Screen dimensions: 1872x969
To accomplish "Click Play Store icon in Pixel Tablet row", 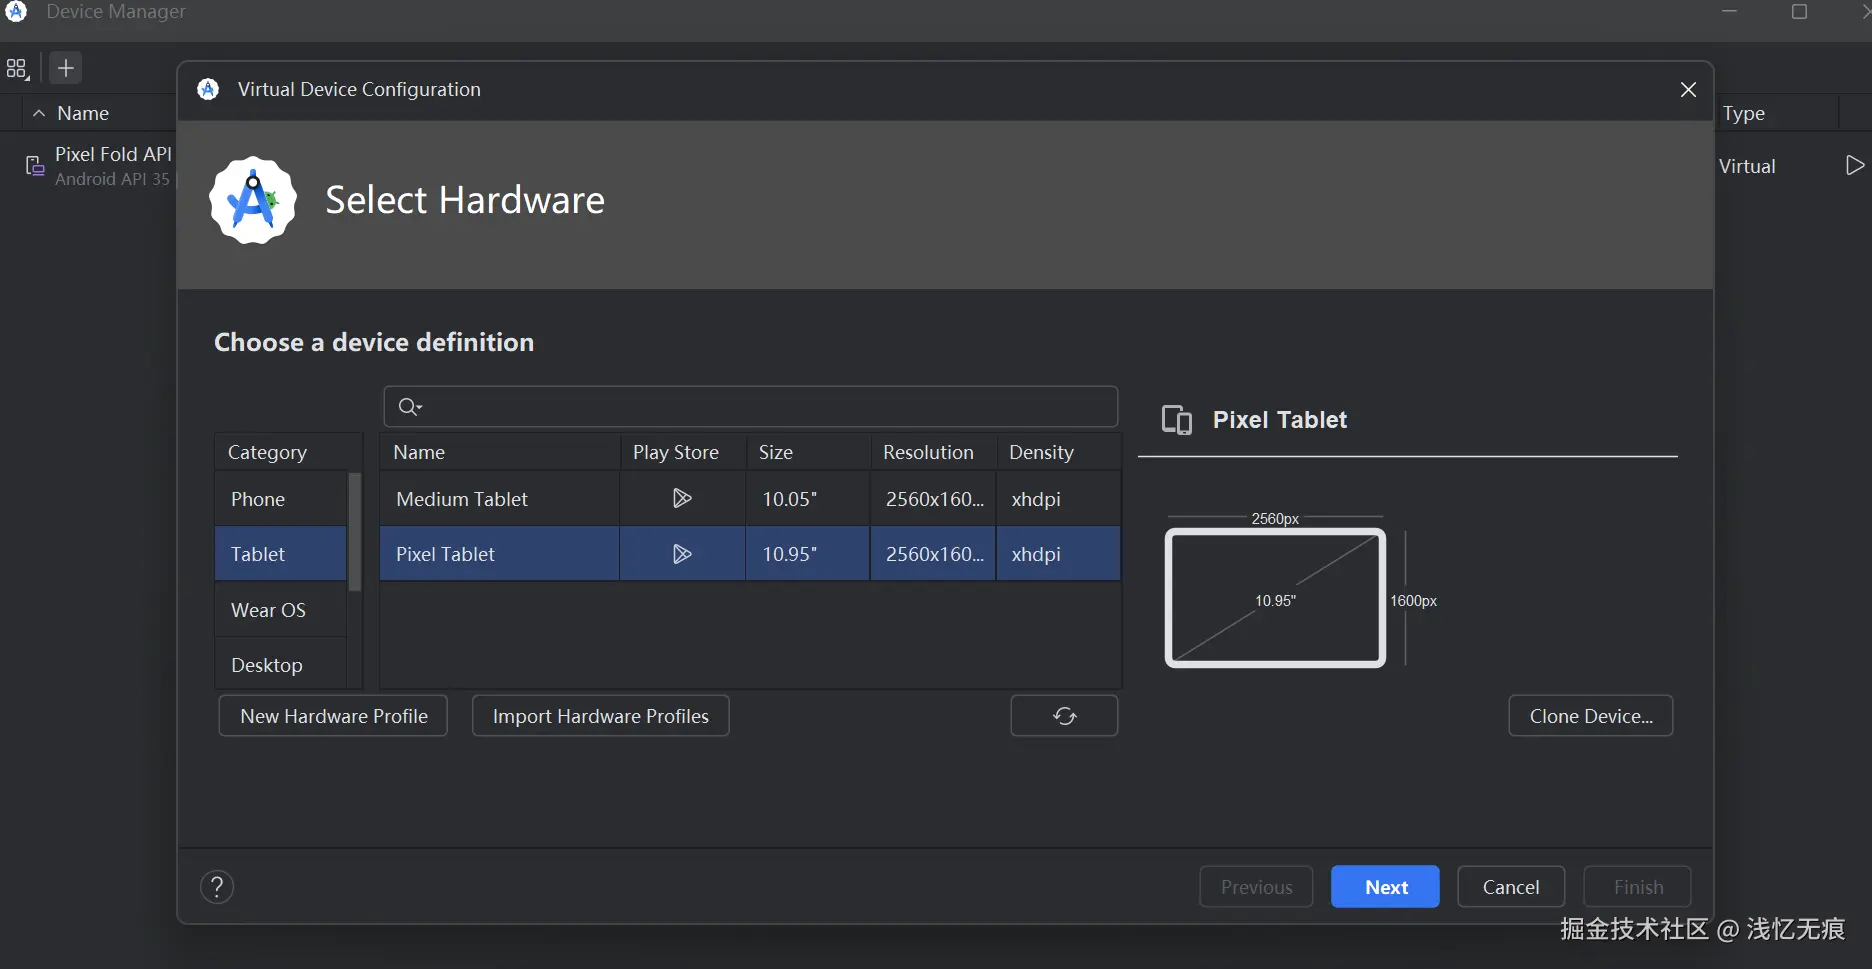I will click(682, 554).
